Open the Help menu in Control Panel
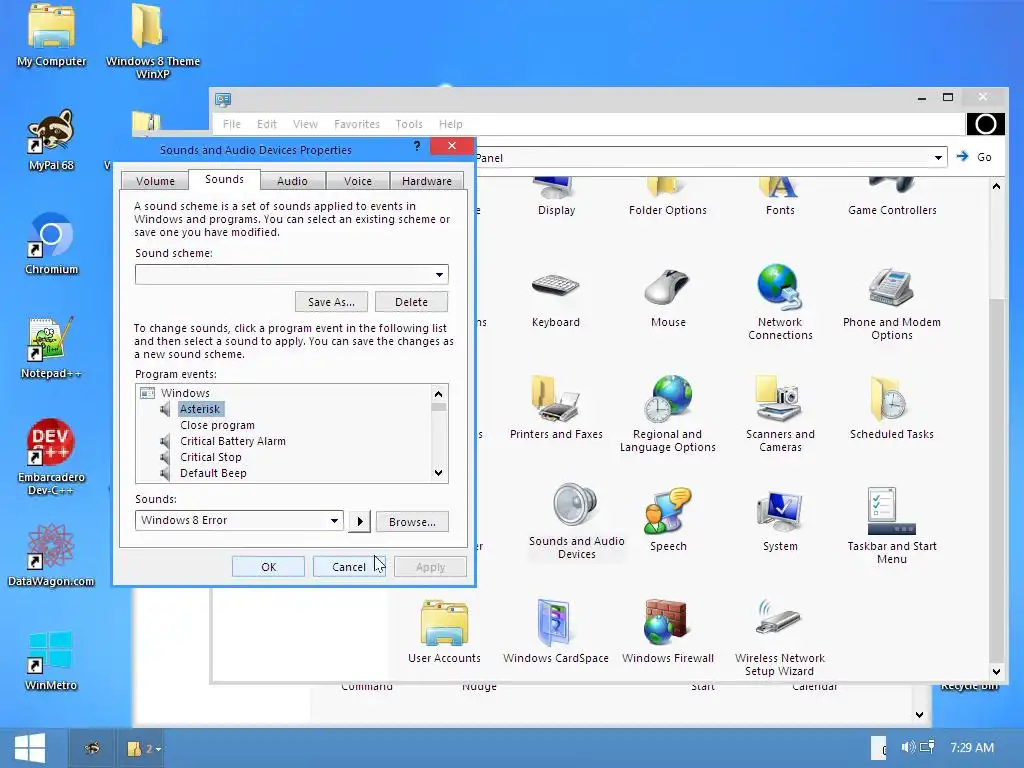 point(451,124)
